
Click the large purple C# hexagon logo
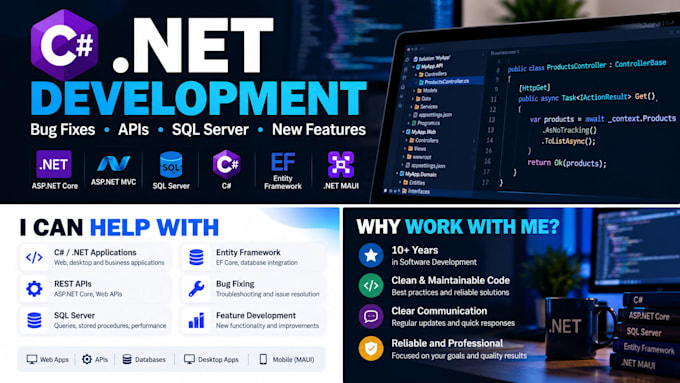pyautogui.click(x=65, y=45)
